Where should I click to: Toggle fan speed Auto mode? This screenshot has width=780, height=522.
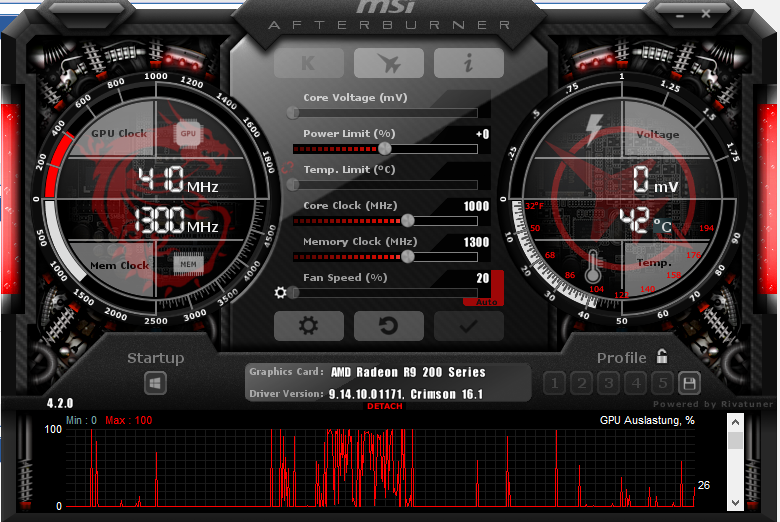(x=486, y=302)
